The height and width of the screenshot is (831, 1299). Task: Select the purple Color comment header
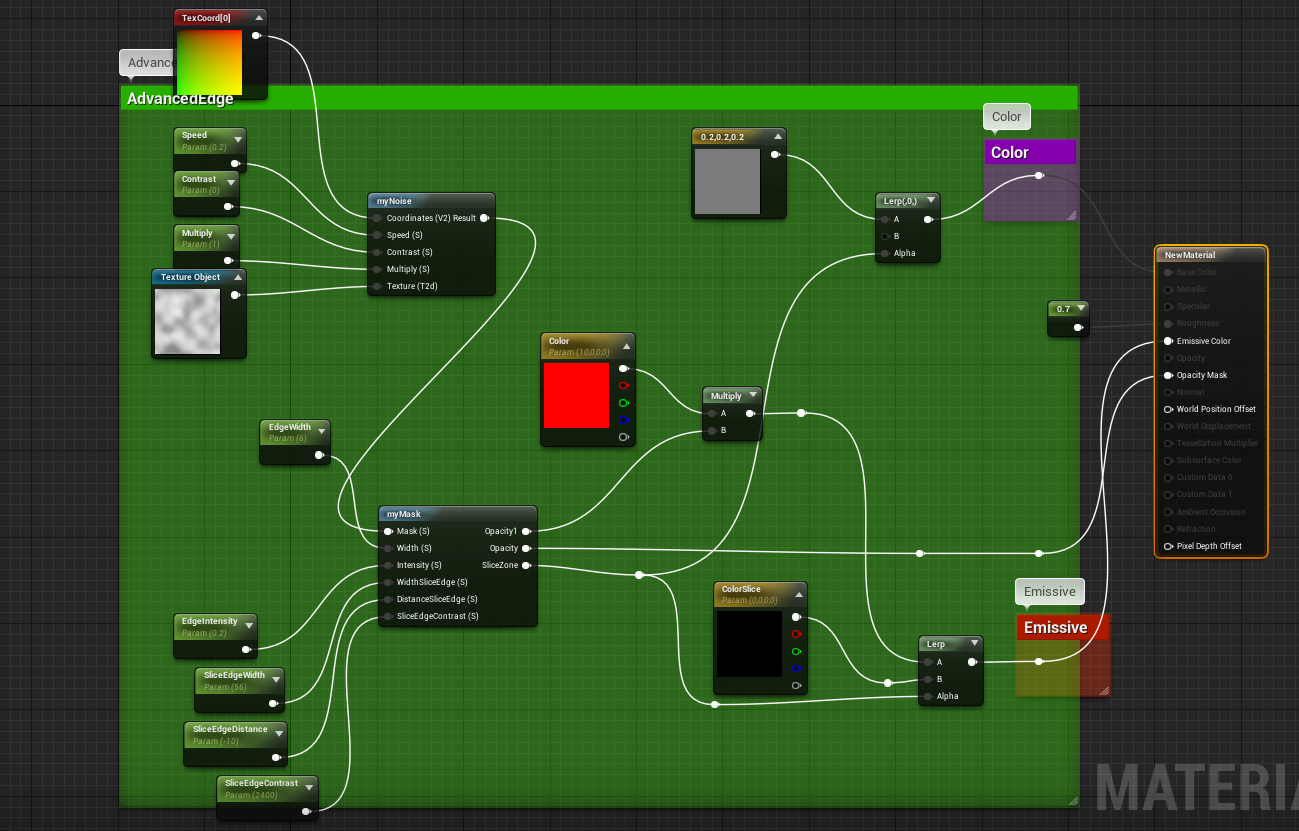coord(1030,152)
